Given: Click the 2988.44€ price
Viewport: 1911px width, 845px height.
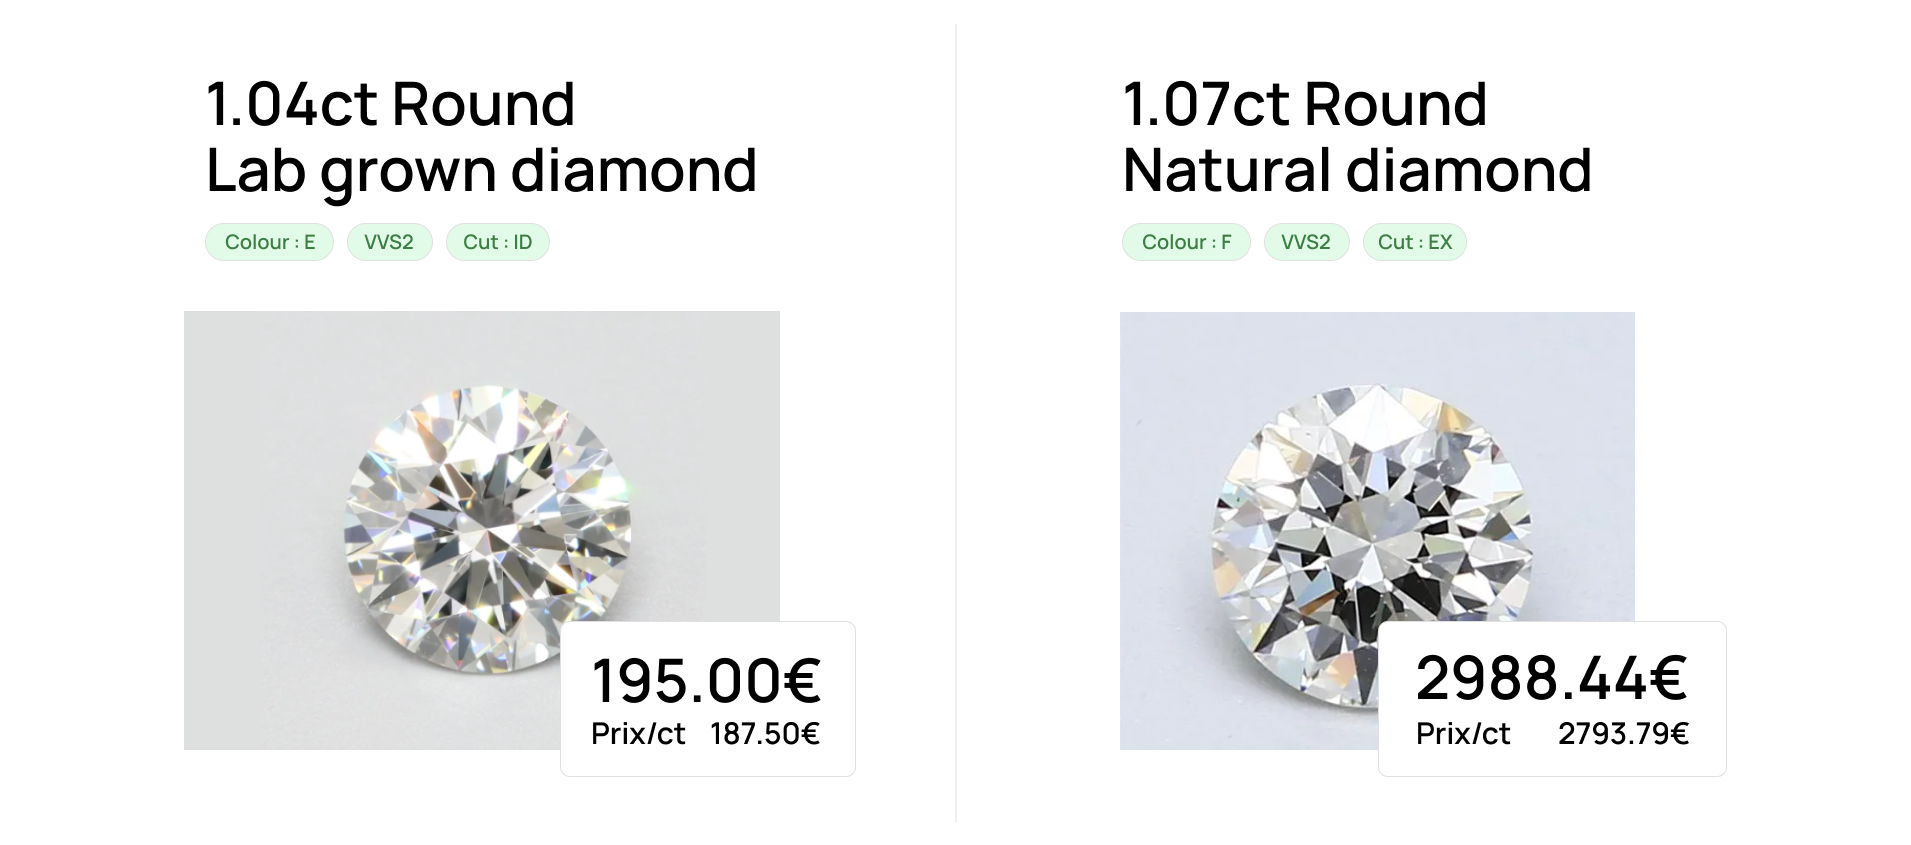Looking at the screenshot, I should [x=1551, y=677].
